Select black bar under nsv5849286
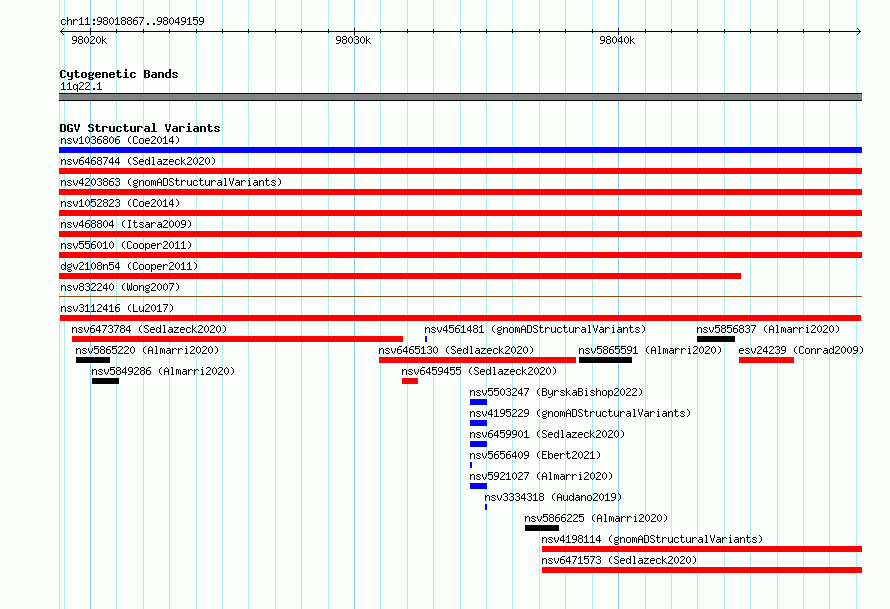This screenshot has width=890, height=609. pos(106,381)
